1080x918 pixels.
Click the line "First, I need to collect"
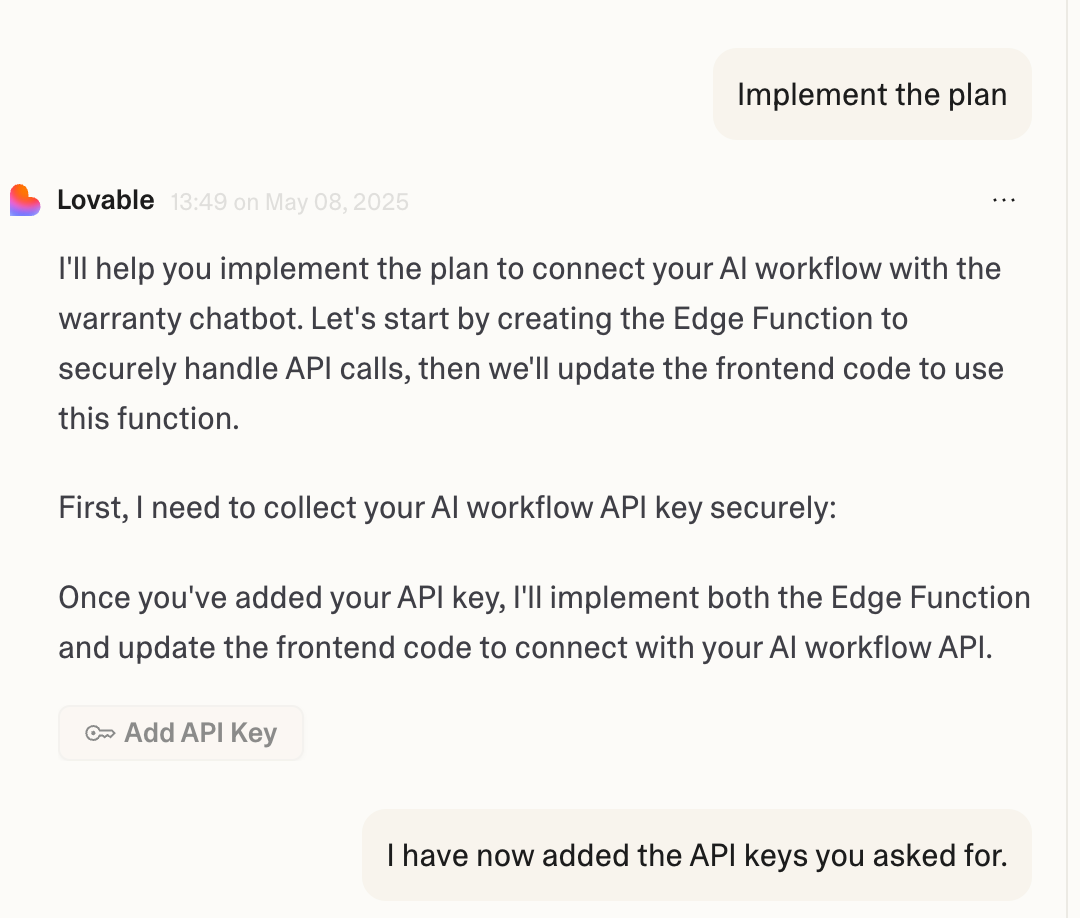(447, 508)
